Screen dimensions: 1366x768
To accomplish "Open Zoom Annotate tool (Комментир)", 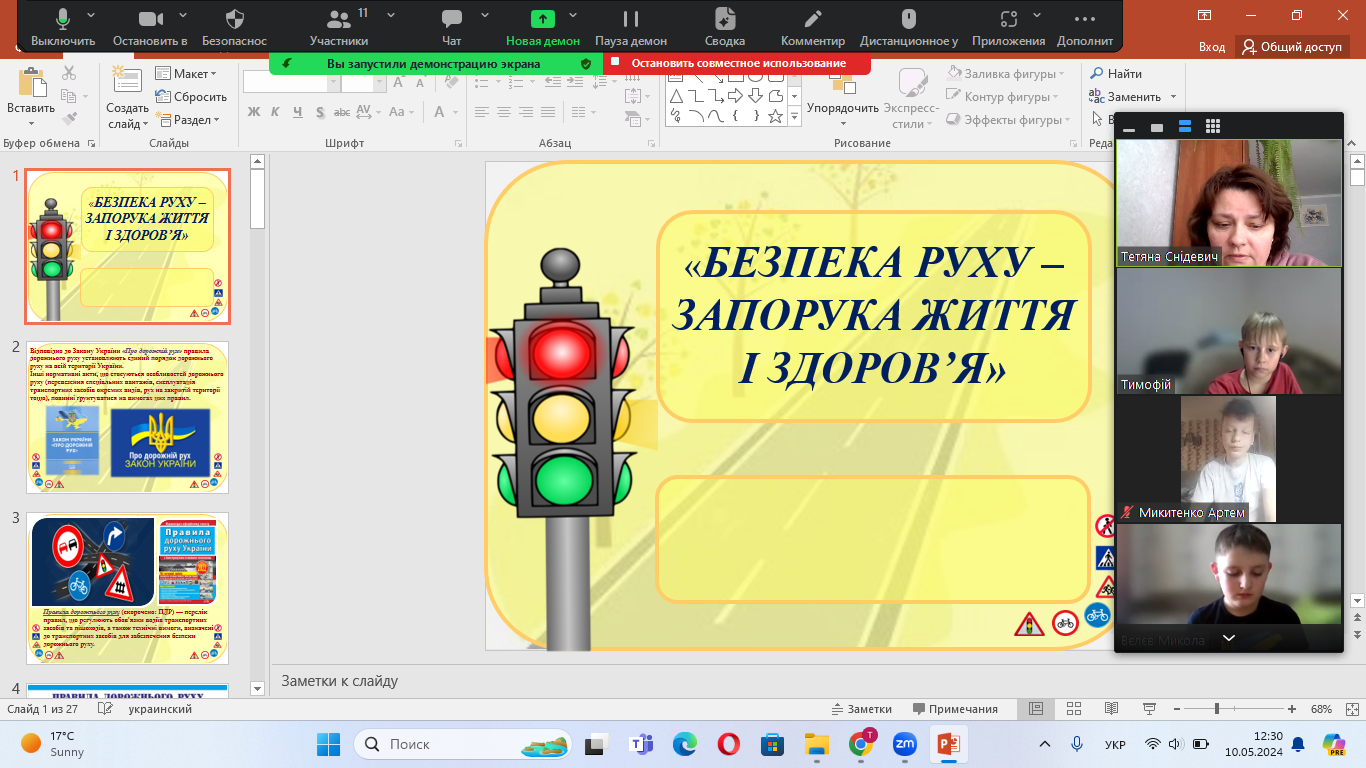I will pos(813,26).
